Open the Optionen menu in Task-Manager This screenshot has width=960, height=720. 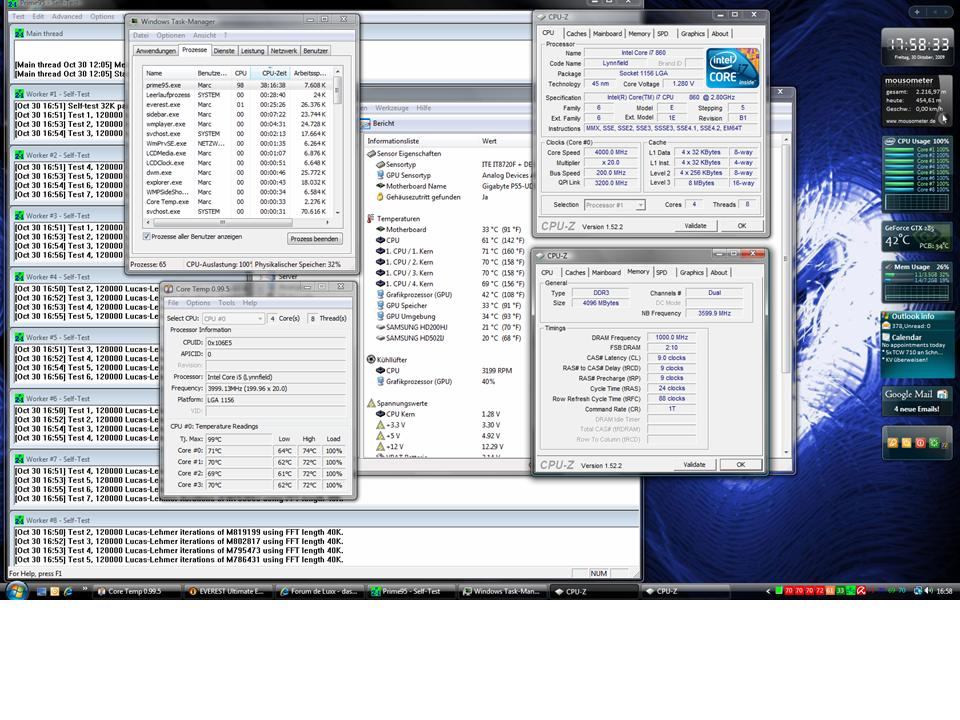[x=171, y=36]
